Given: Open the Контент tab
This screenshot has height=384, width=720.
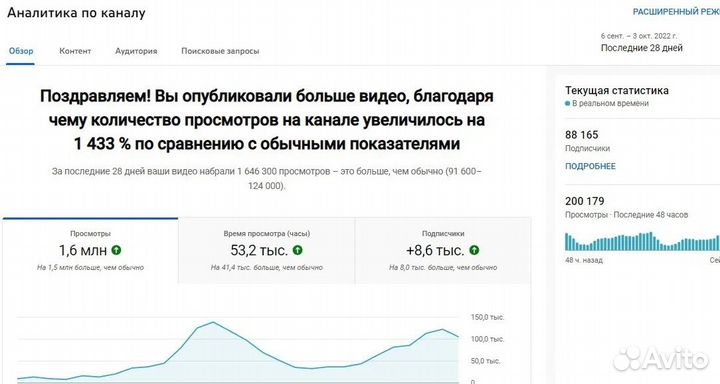Looking at the screenshot, I should (x=75, y=51).
